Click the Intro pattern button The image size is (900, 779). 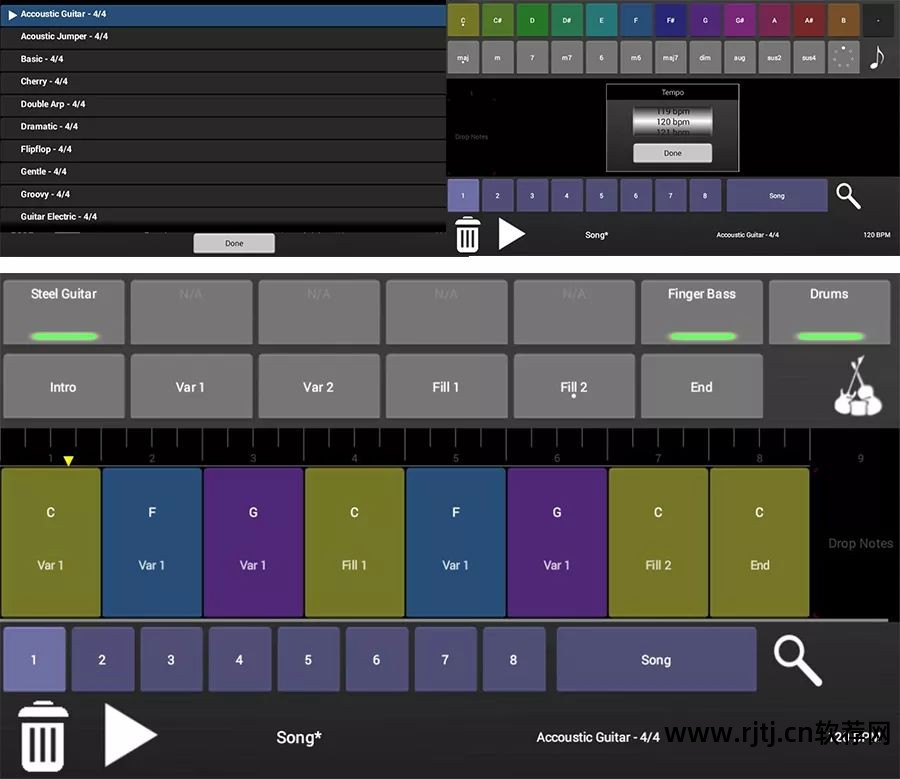pyautogui.click(x=64, y=386)
